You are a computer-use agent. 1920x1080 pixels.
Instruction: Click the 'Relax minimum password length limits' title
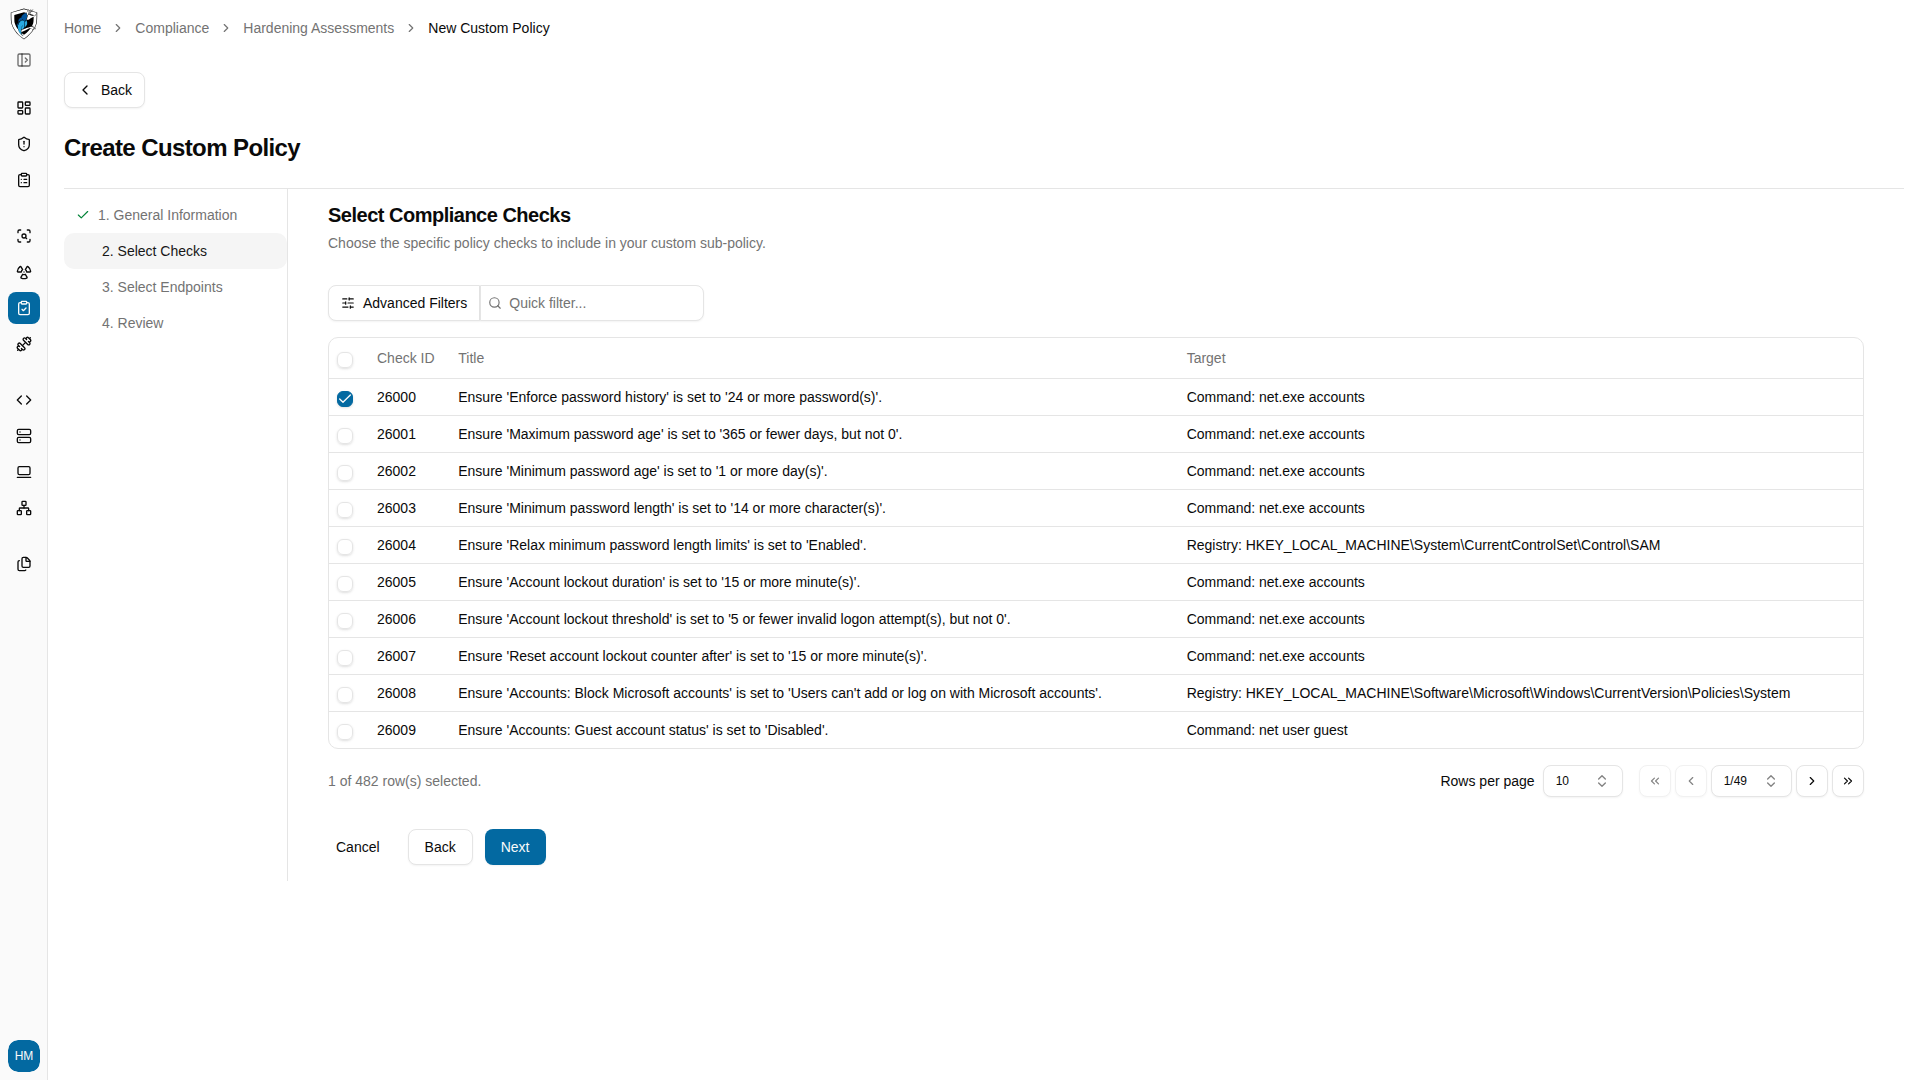point(662,545)
